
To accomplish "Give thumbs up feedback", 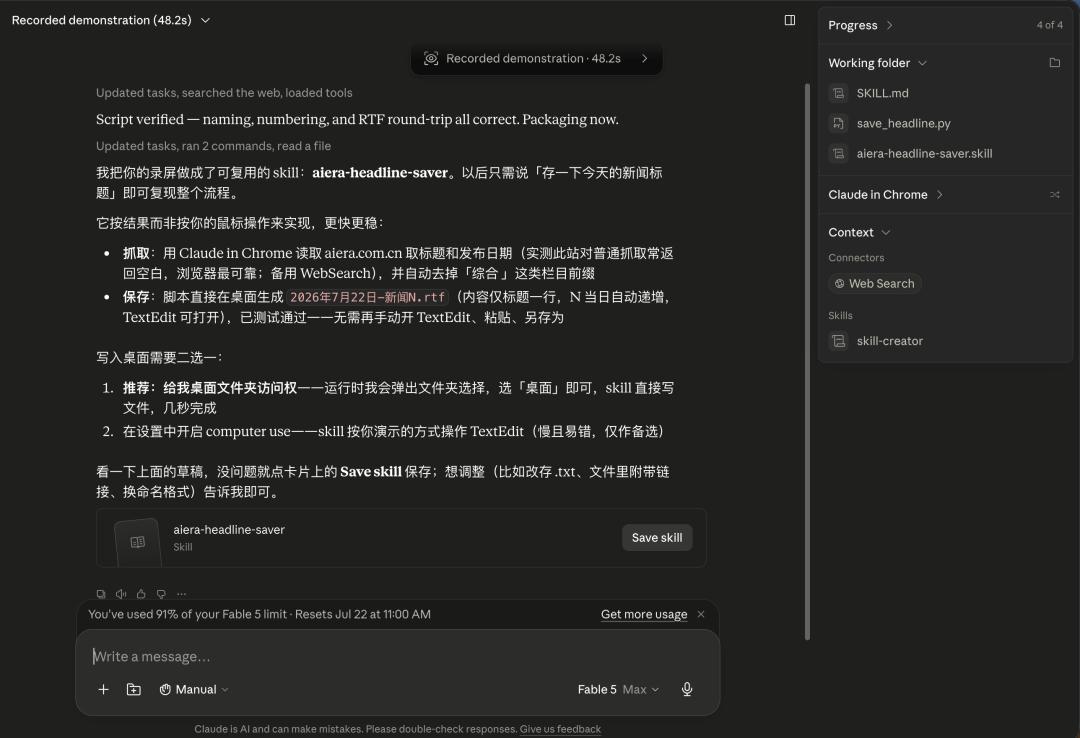I will click(x=141, y=594).
